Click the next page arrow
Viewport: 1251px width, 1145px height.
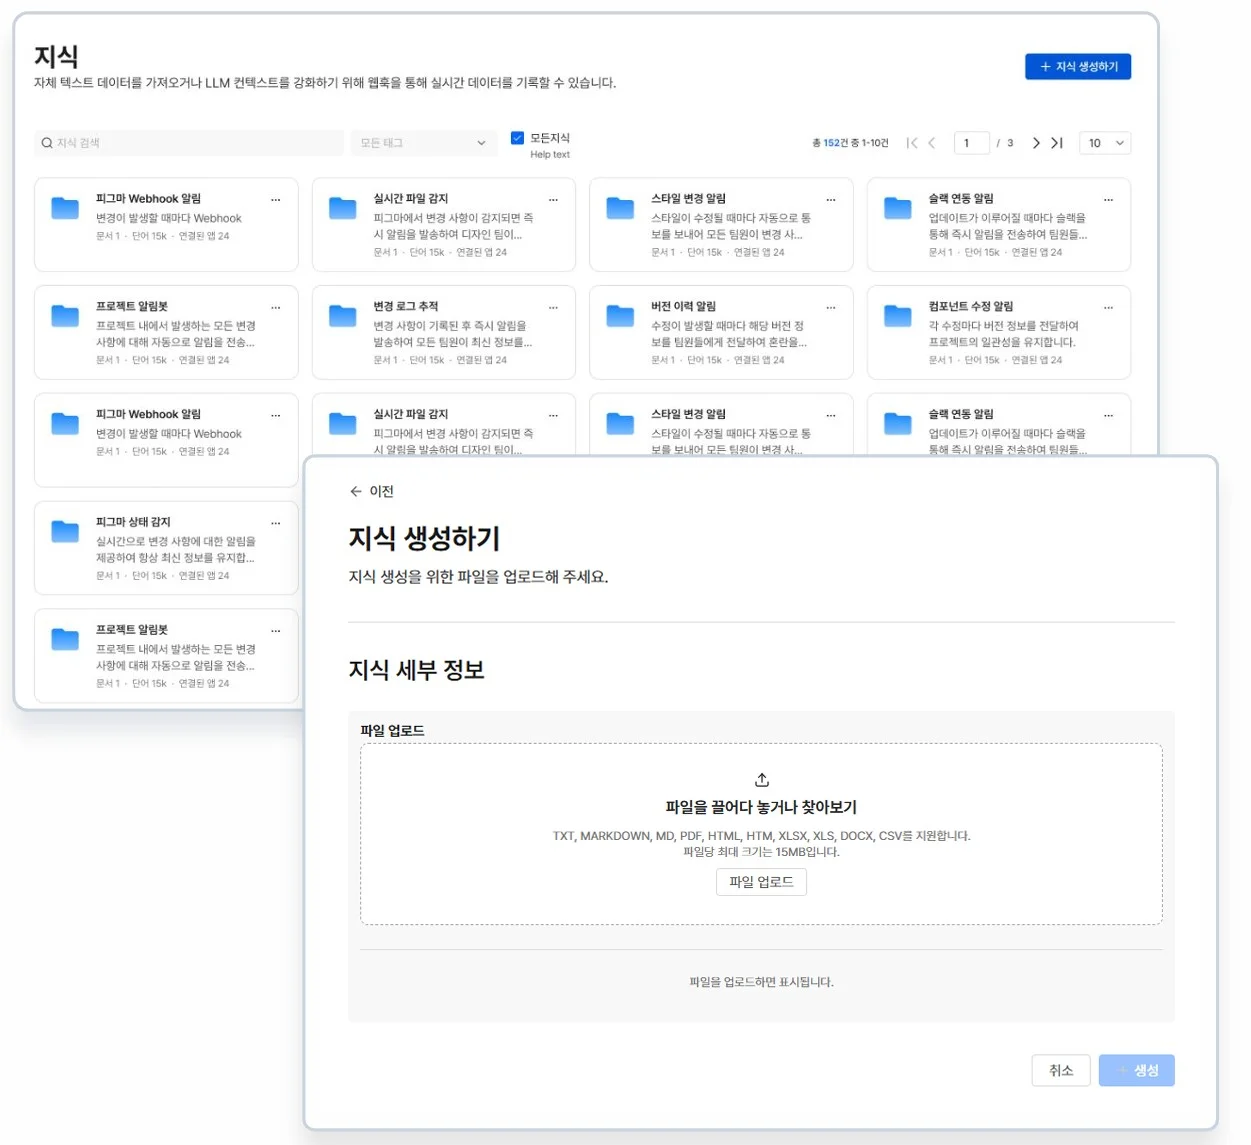click(1036, 143)
